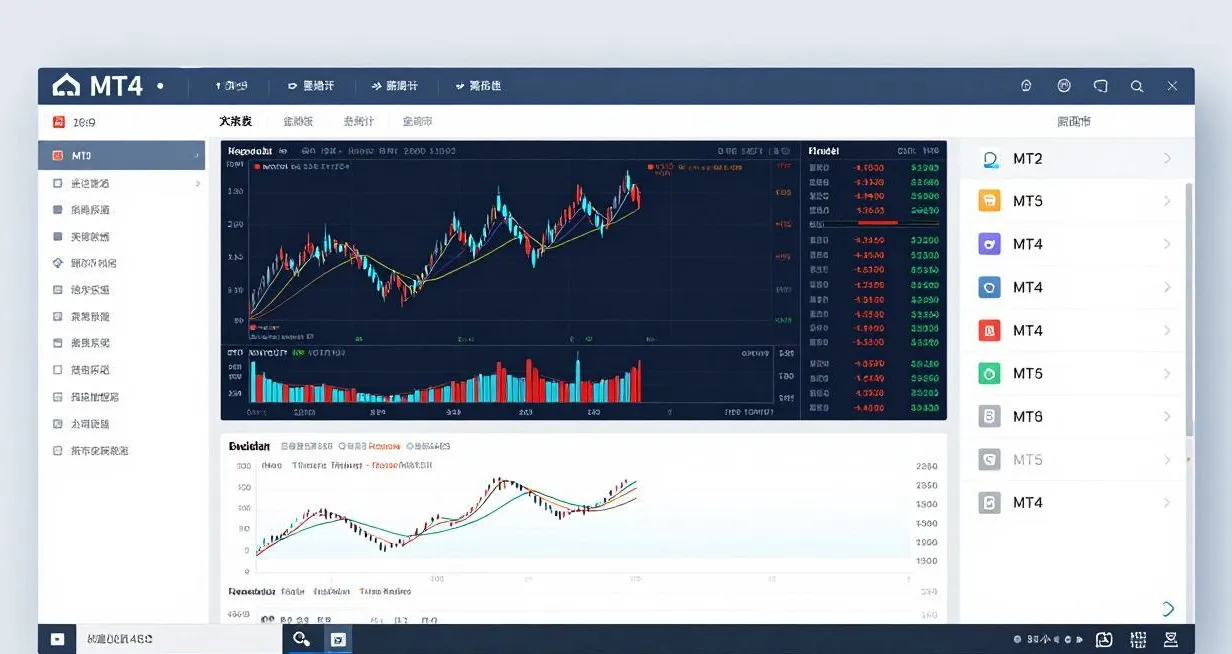This screenshot has height=654, width=1232.
Task: Click the magnifier icon in bottom taskbar
Action: point(301,639)
